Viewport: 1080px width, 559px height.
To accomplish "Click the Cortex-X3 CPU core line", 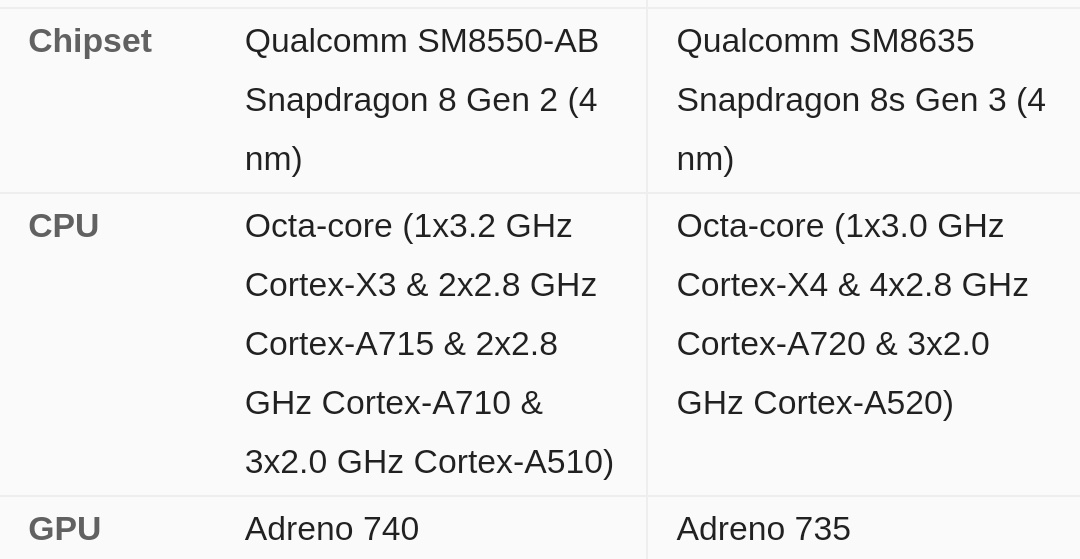I will click(x=420, y=285).
